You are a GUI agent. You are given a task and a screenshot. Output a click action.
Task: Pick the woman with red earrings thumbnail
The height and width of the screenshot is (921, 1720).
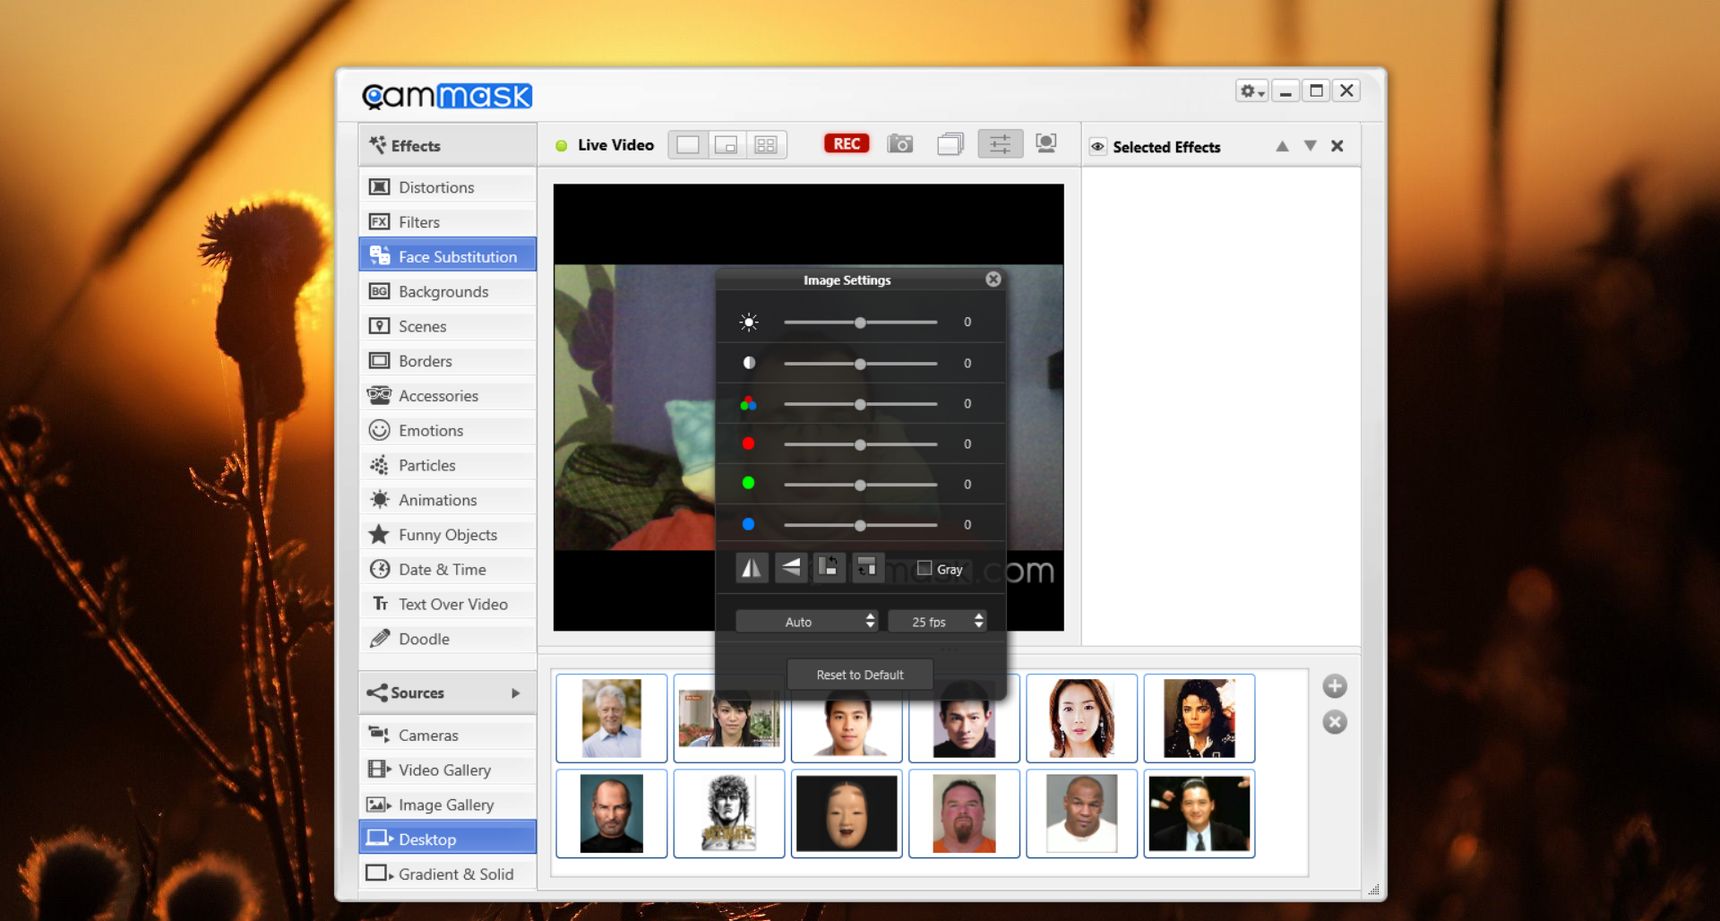(x=1081, y=718)
